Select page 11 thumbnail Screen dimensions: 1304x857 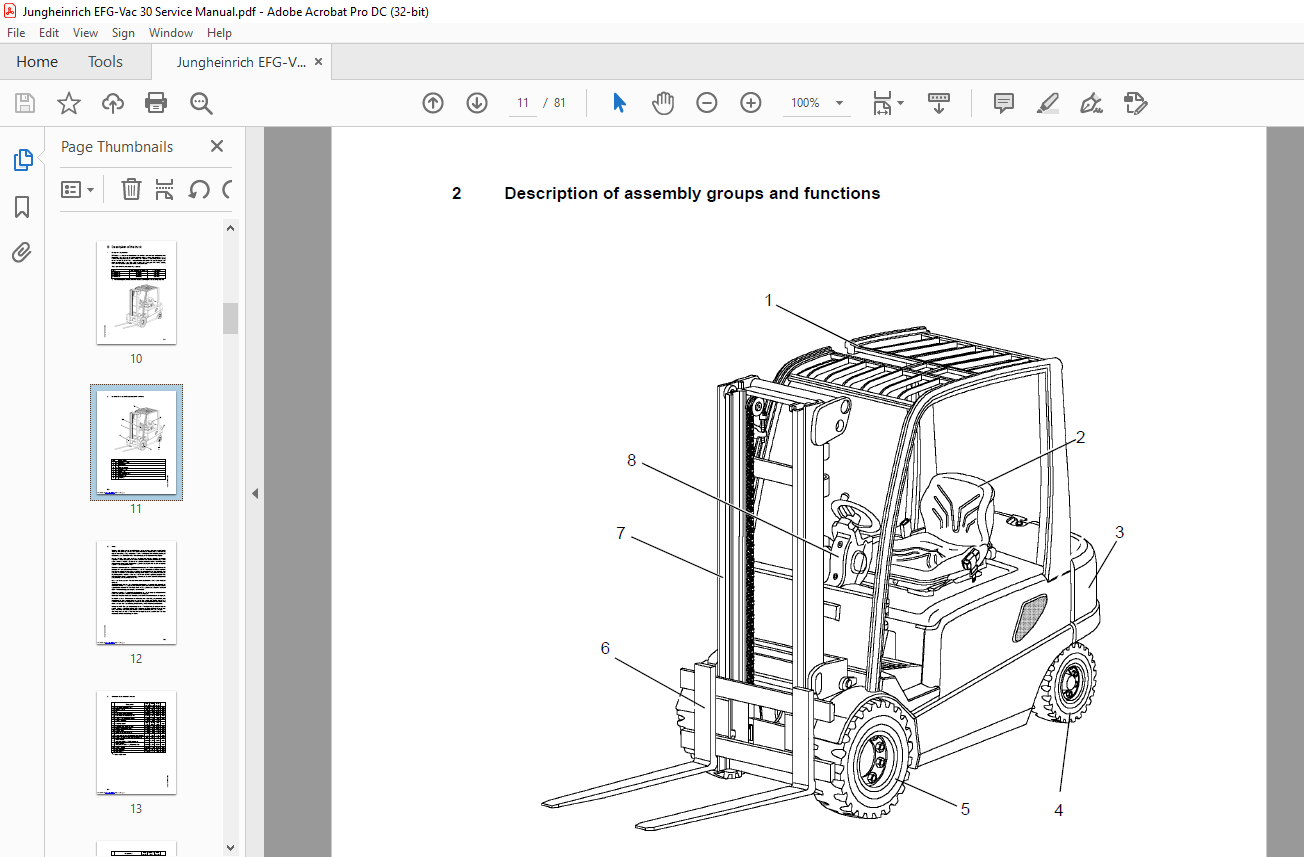pyautogui.click(x=136, y=442)
